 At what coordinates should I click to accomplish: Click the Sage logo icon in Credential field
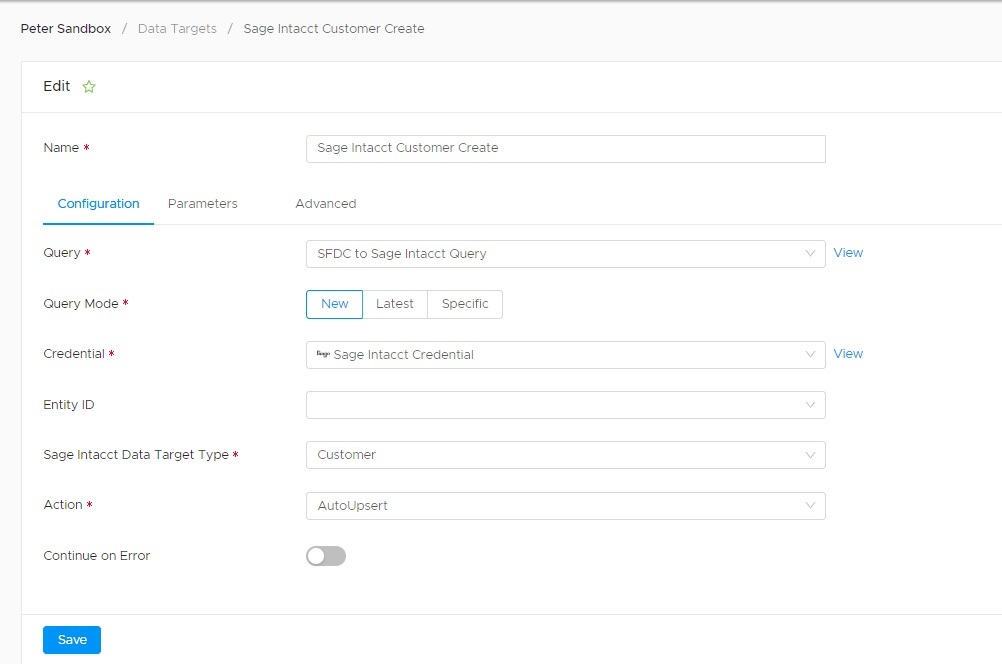tap(323, 354)
